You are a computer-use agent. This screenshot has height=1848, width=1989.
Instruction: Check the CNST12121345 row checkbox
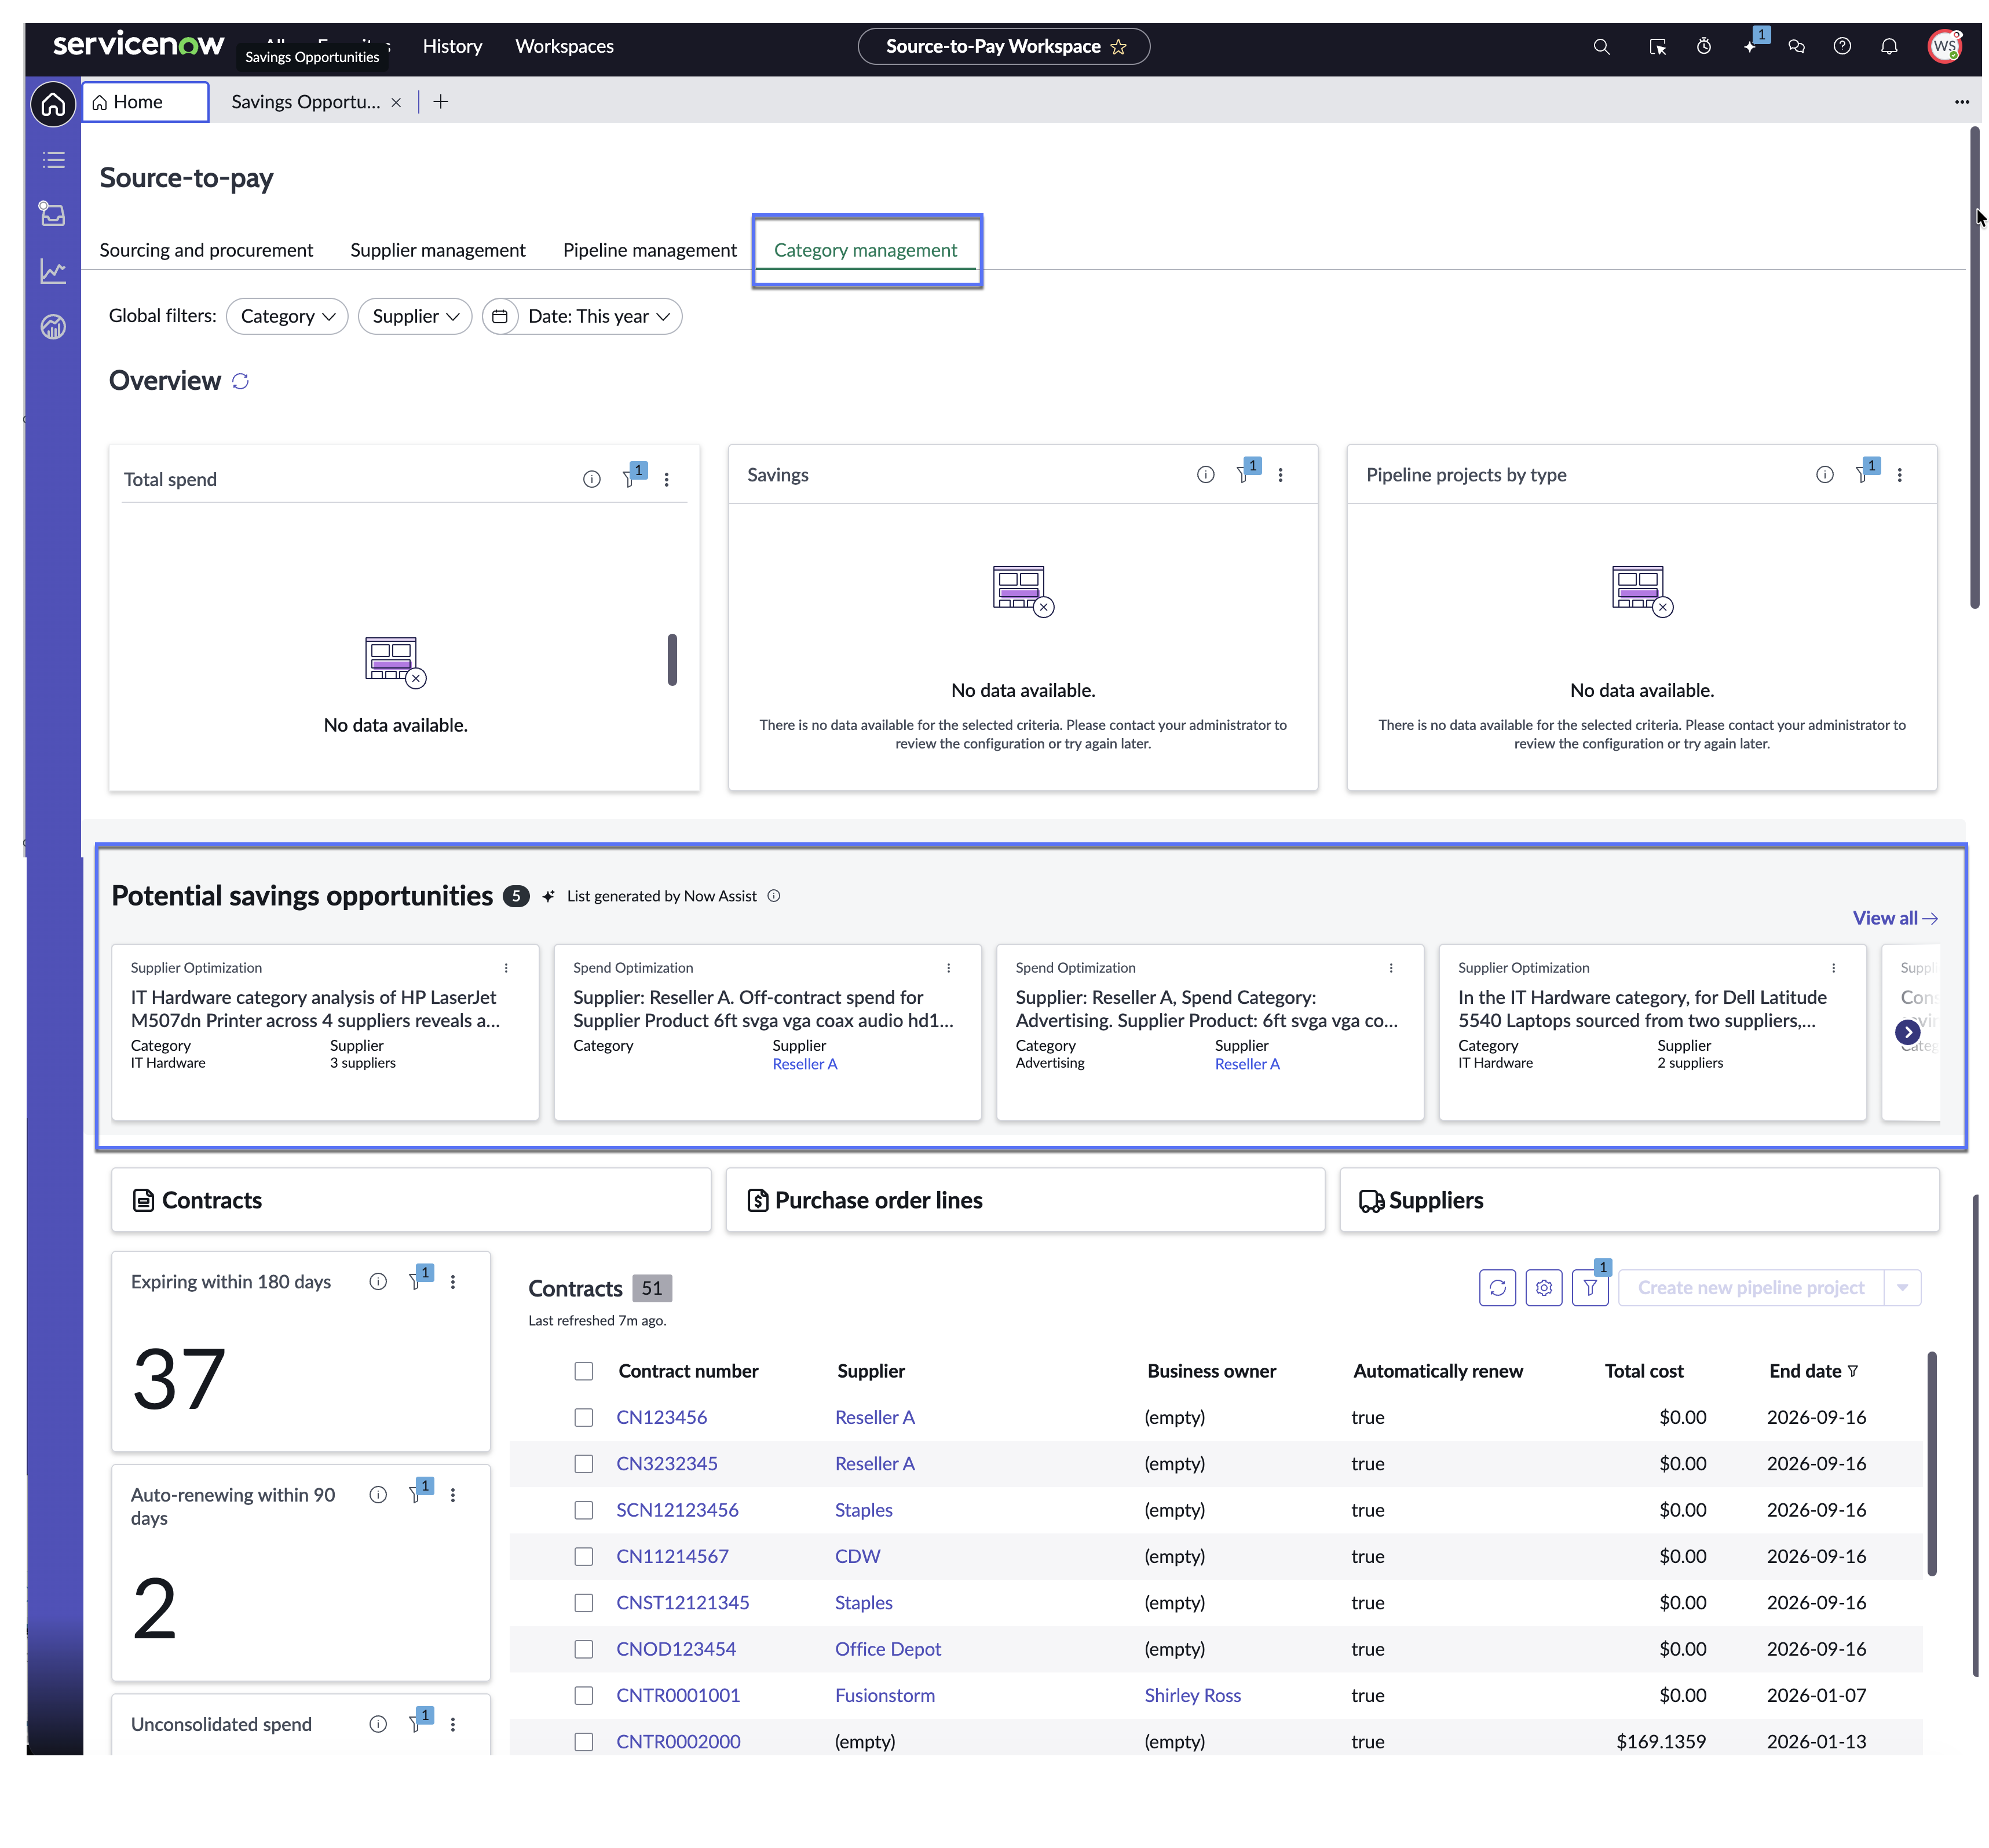(x=584, y=1603)
